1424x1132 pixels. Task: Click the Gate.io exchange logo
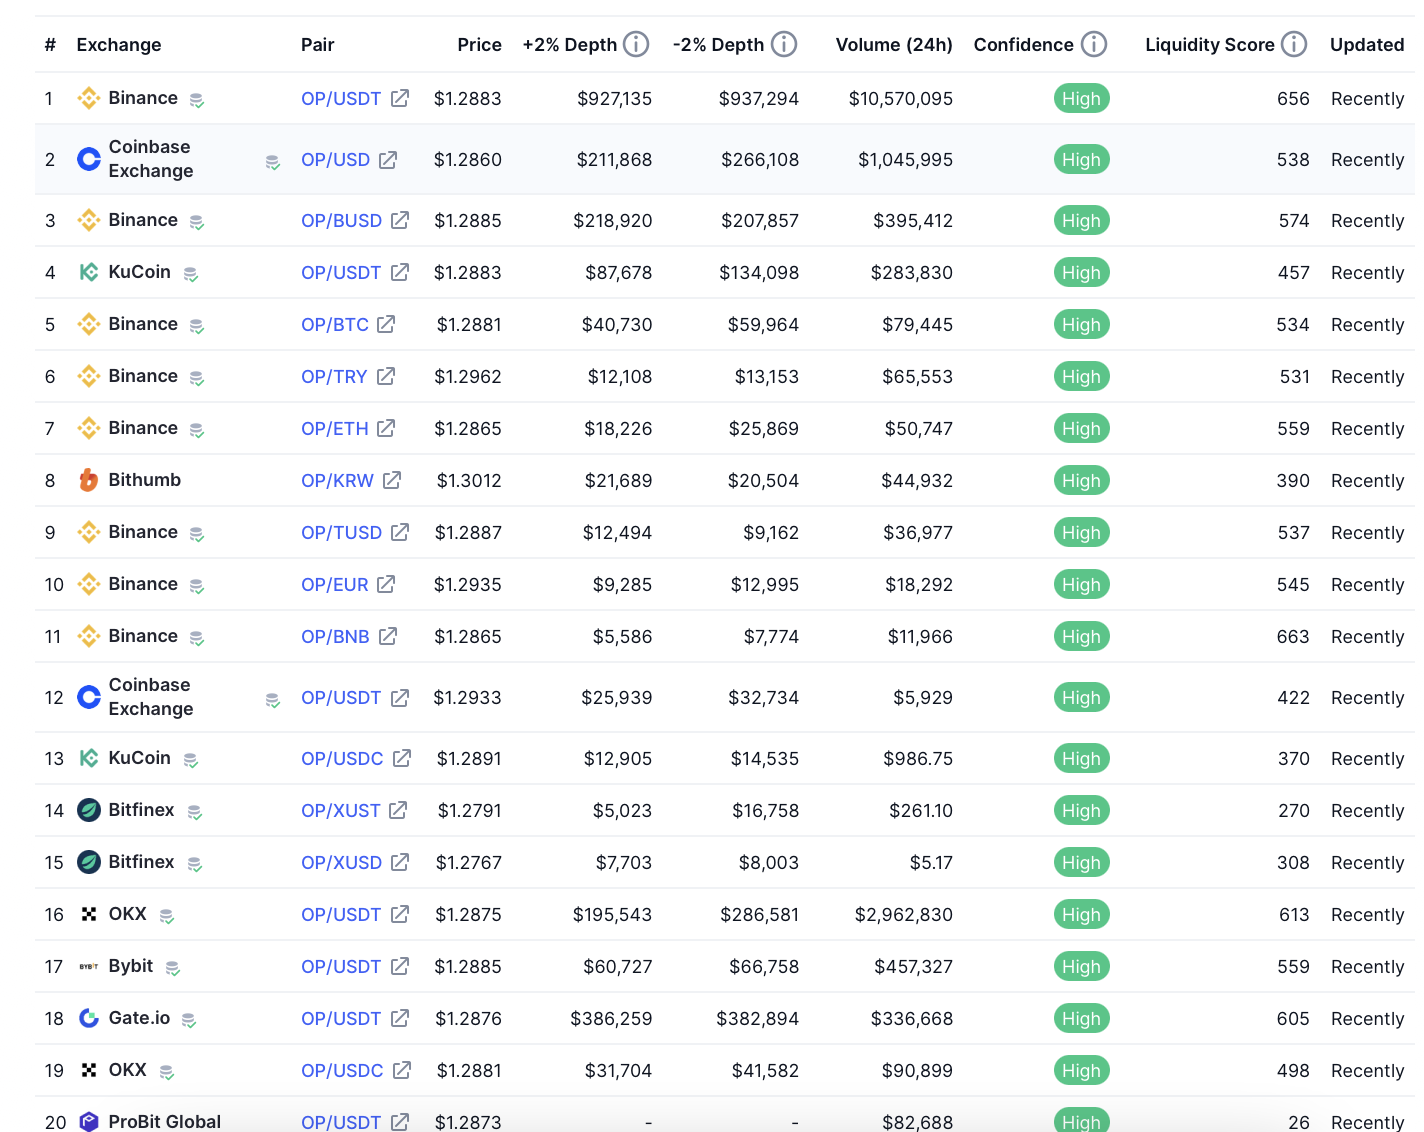(x=89, y=1018)
